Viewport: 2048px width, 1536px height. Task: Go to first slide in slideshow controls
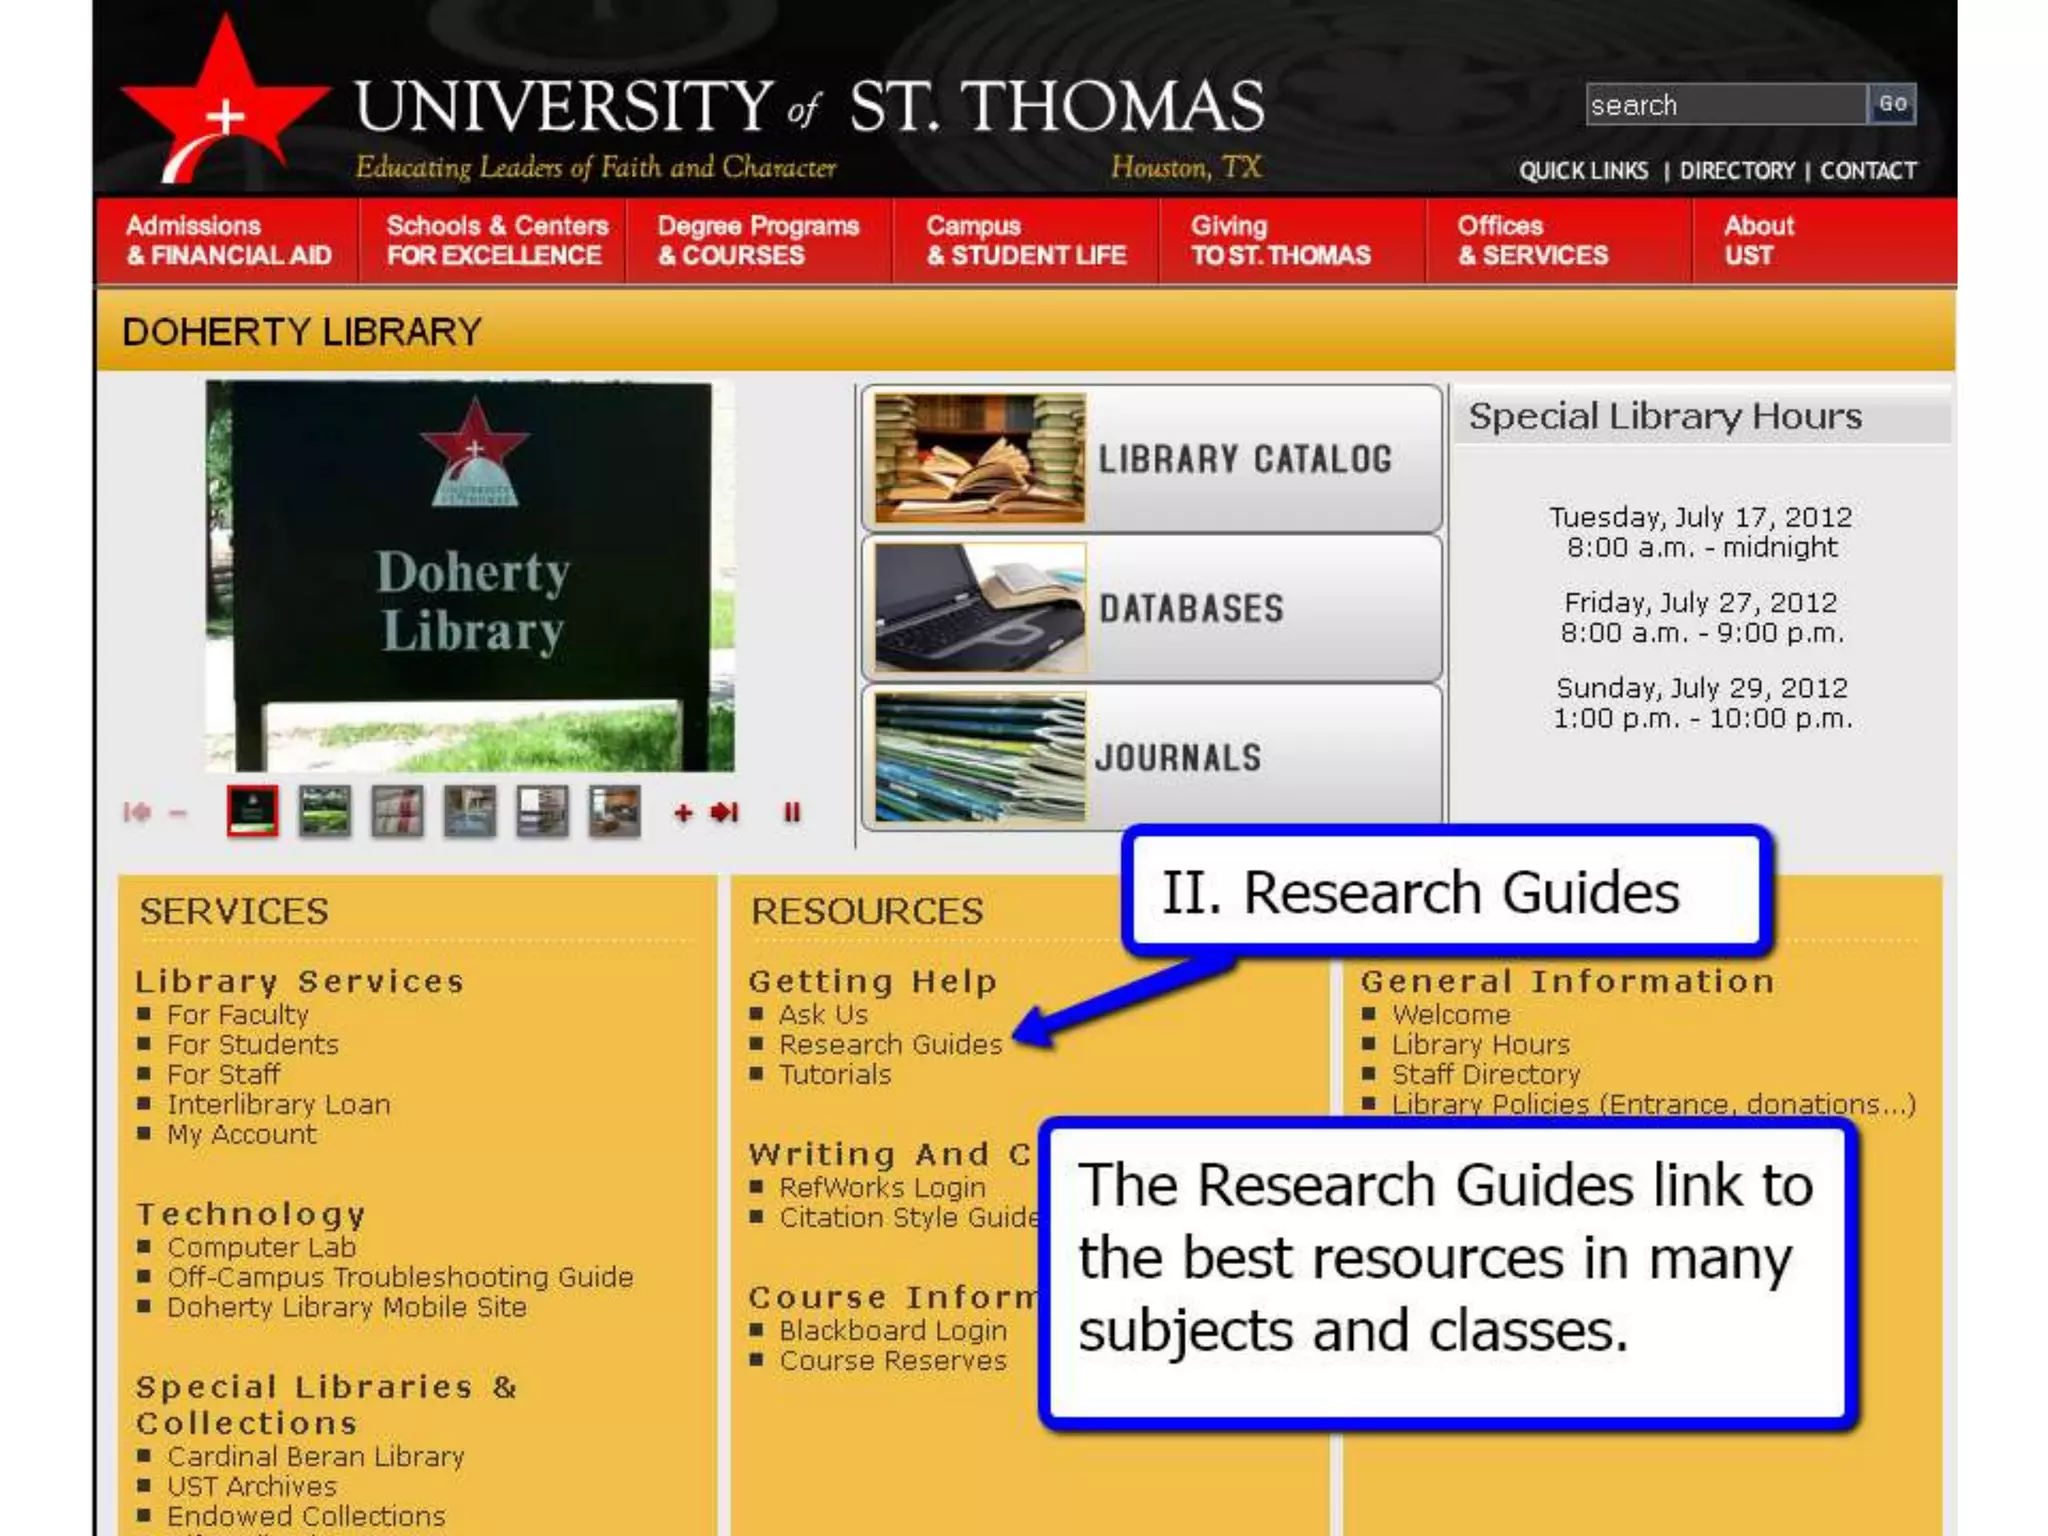[137, 812]
